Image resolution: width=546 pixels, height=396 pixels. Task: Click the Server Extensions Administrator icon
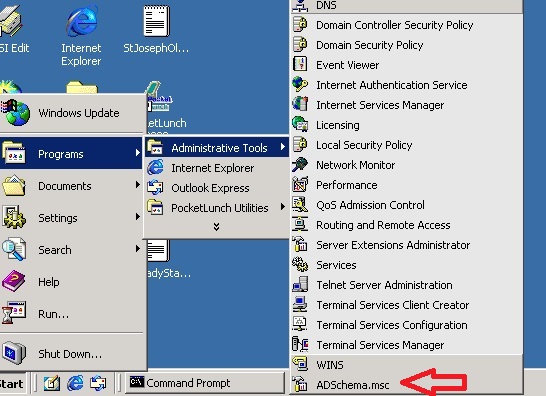tap(300, 244)
